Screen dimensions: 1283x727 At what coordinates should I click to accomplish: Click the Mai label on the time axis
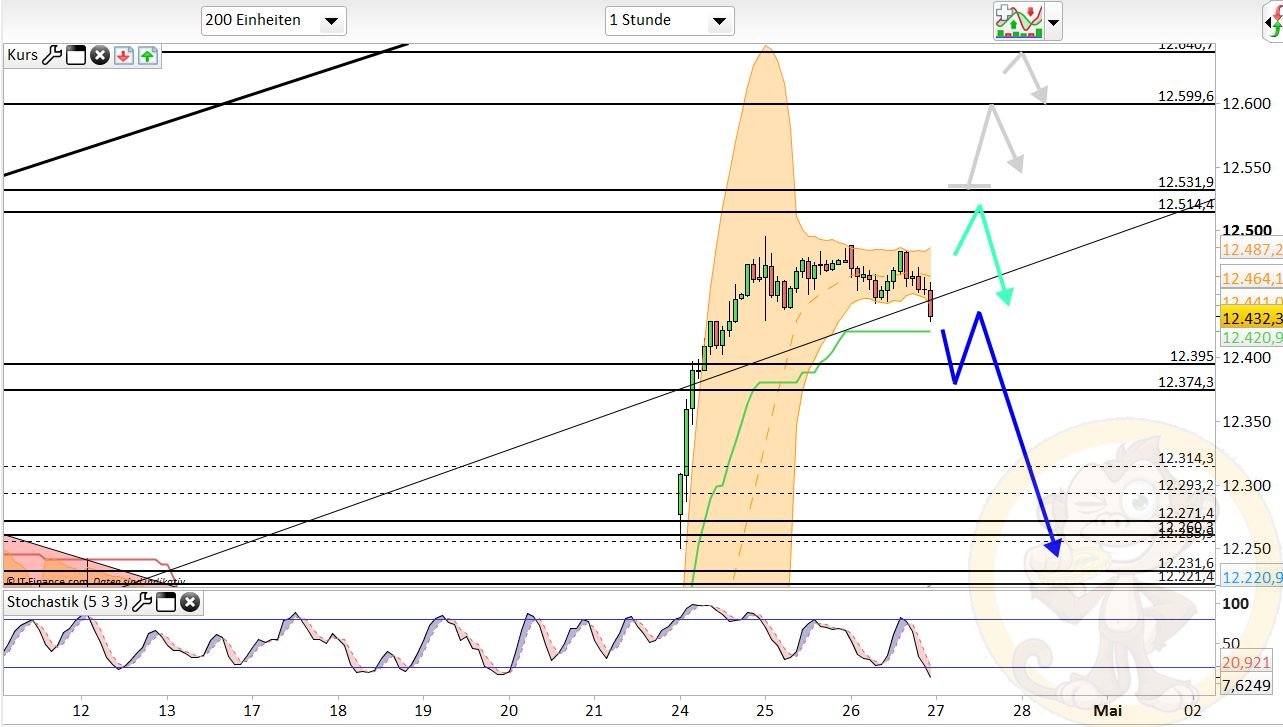click(1108, 710)
